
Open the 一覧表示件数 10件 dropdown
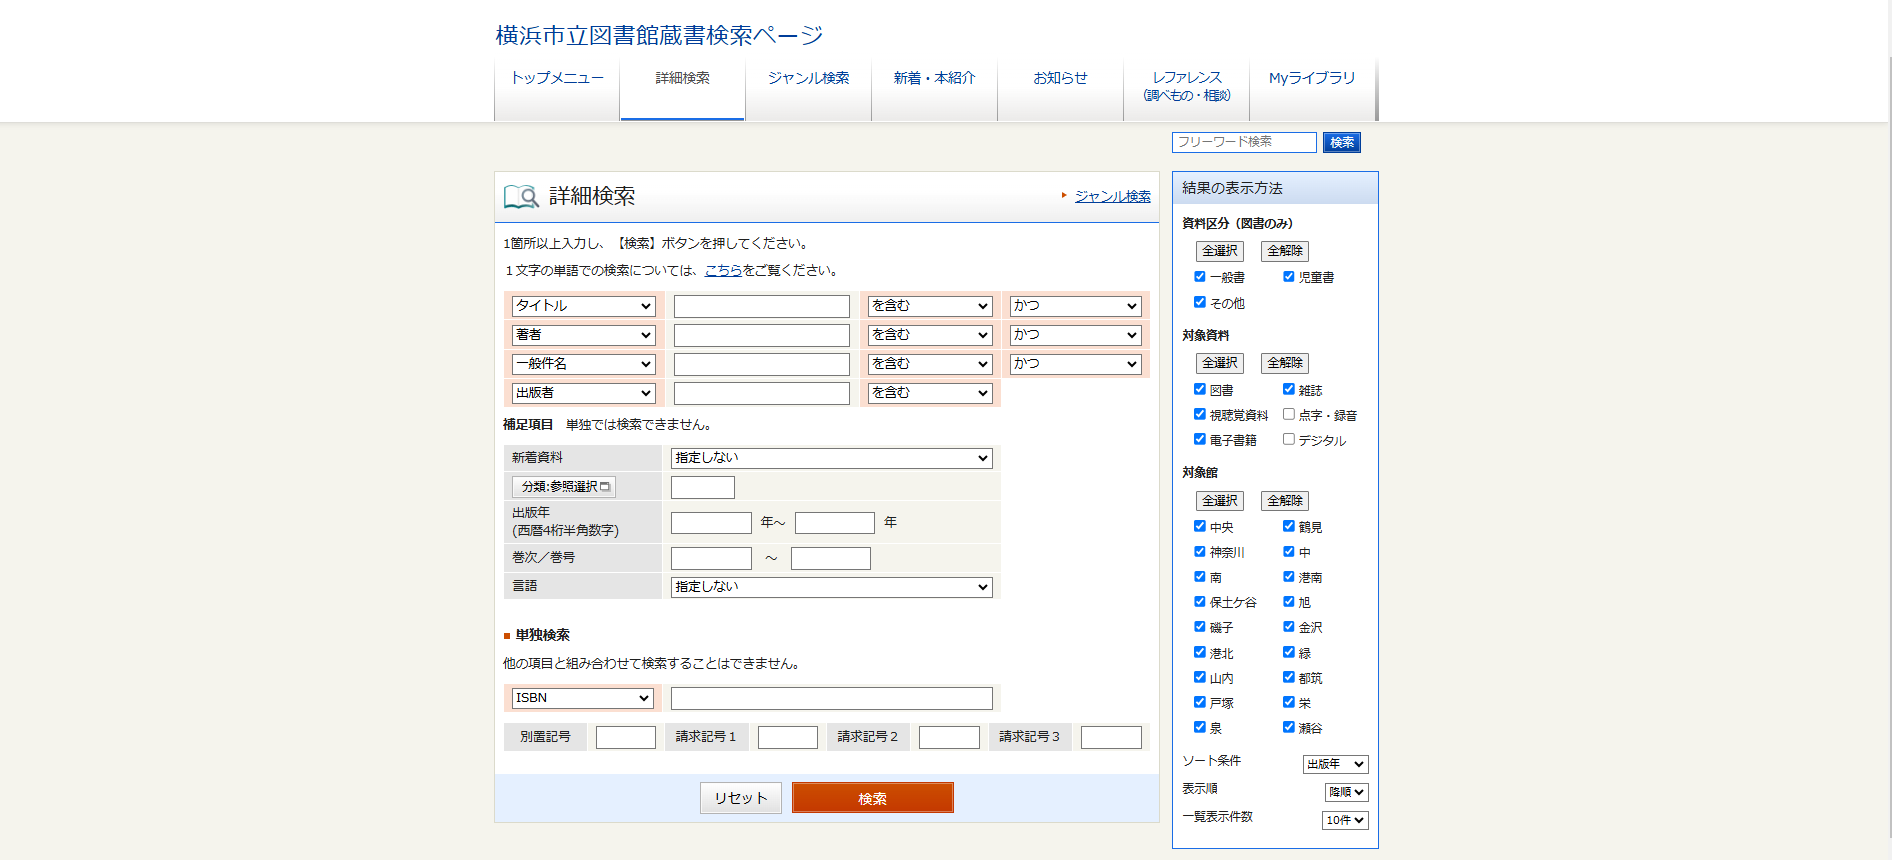pyautogui.click(x=1345, y=820)
